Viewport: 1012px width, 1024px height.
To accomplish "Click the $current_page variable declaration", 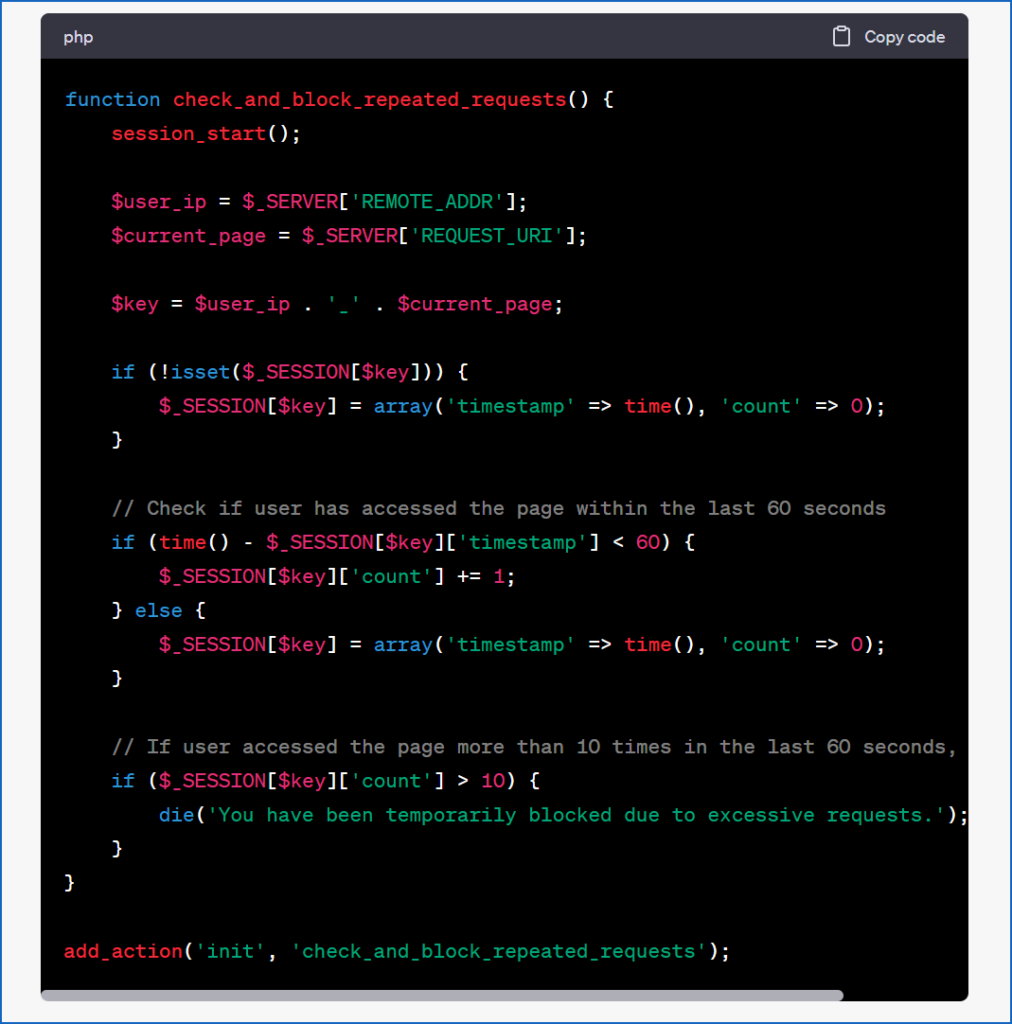I will pos(189,236).
